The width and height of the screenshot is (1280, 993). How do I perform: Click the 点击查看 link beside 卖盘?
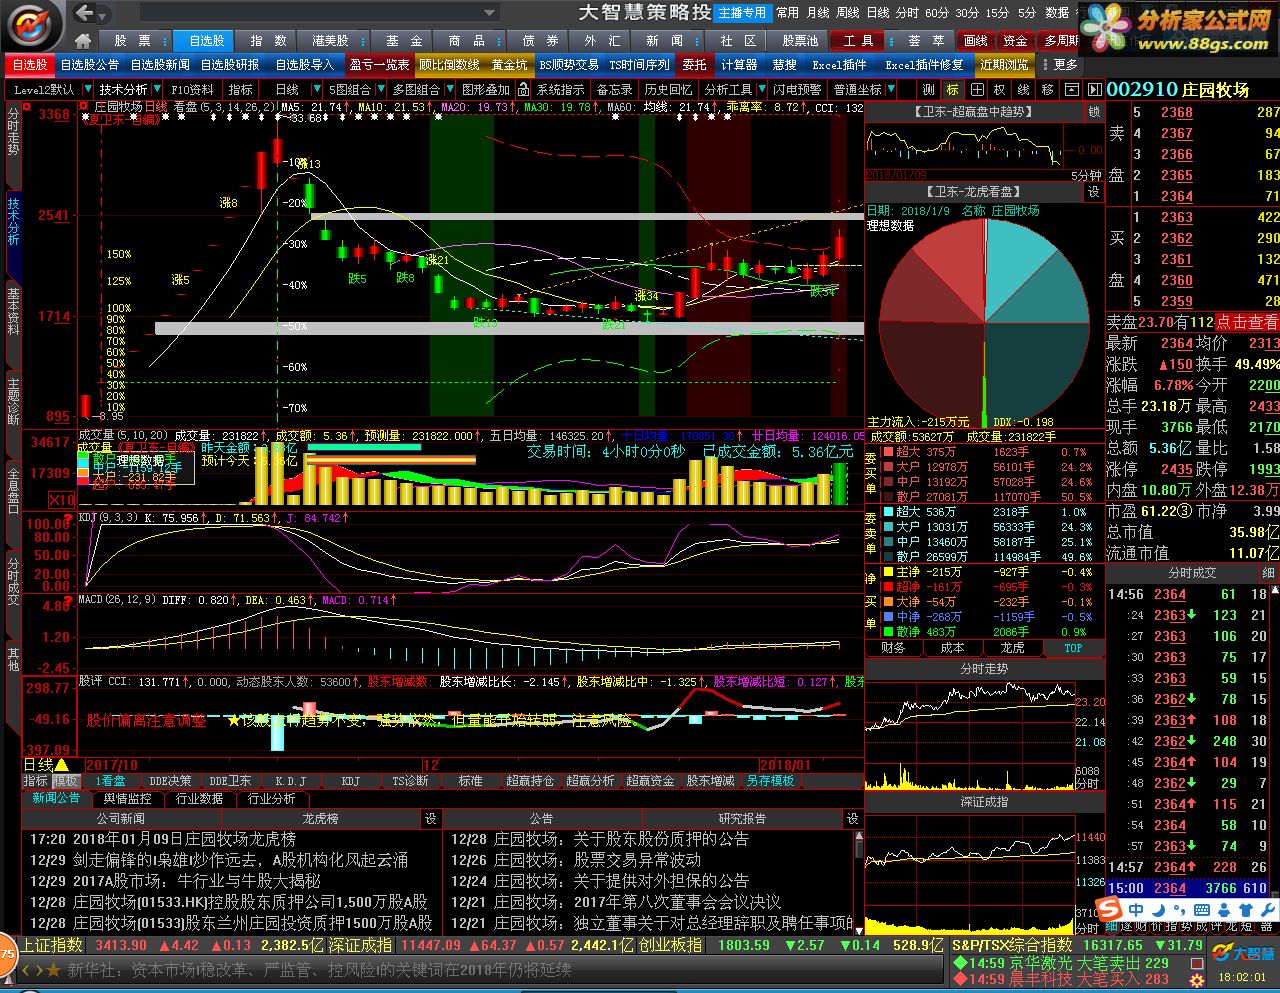(1246, 322)
